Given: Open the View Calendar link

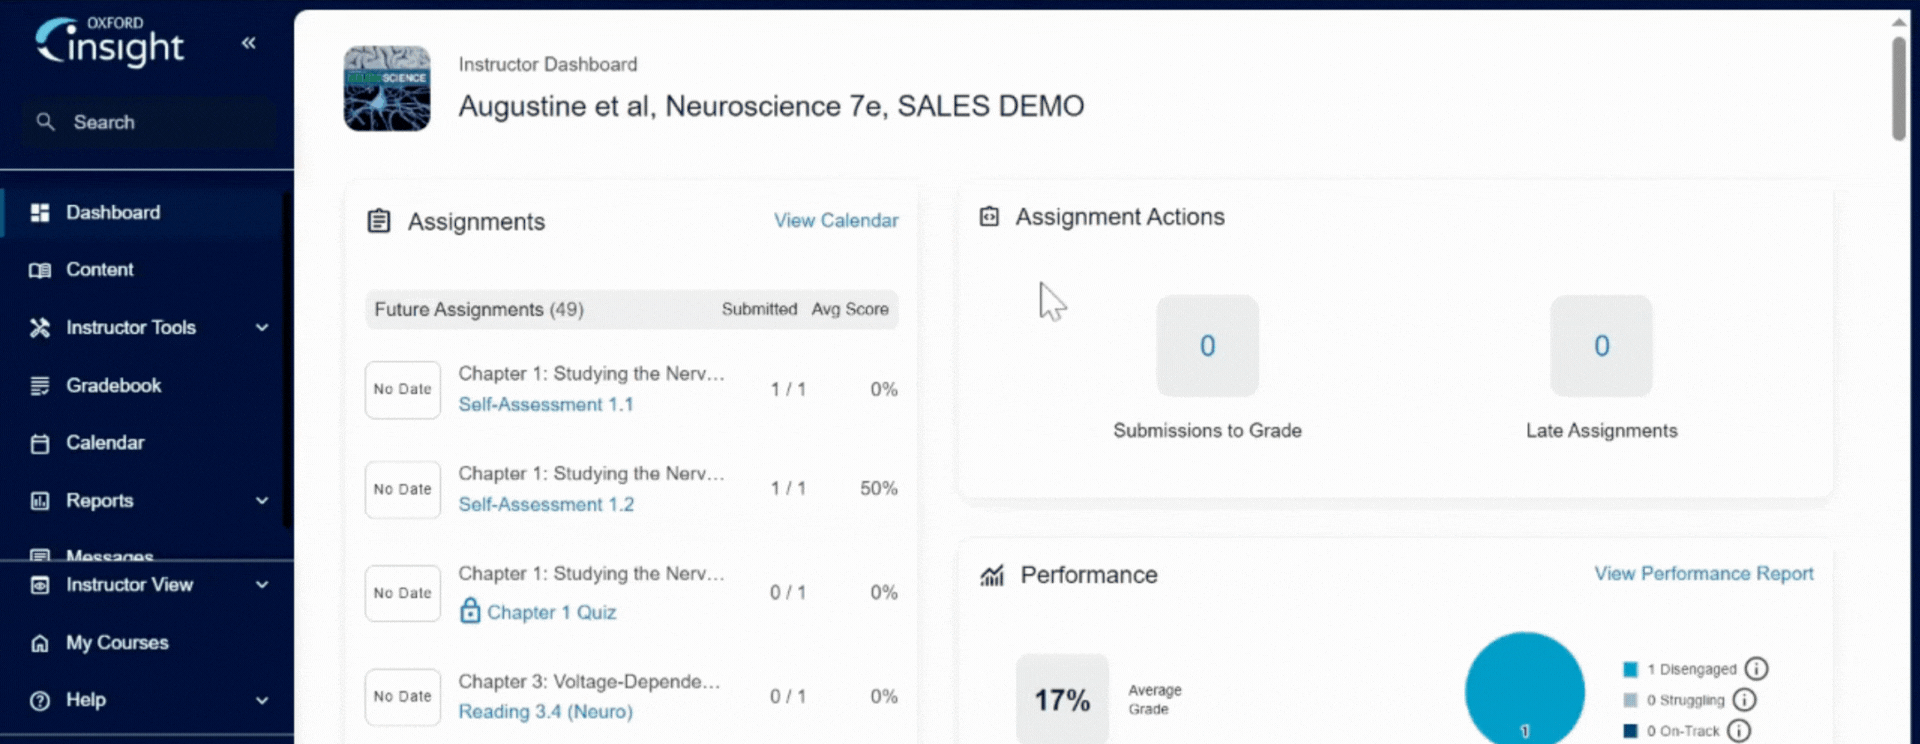Looking at the screenshot, I should pyautogui.click(x=835, y=221).
